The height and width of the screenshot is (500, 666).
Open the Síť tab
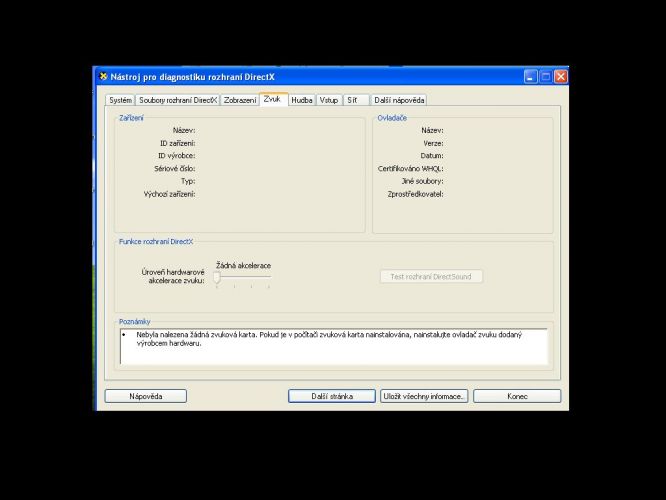coord(356,100)
